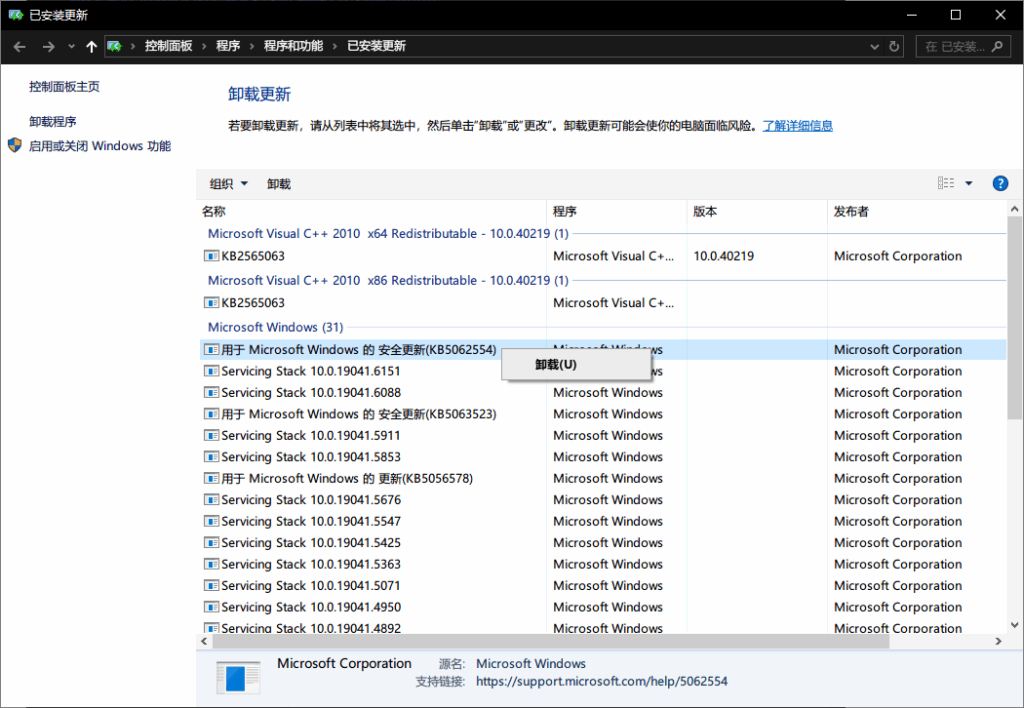Refresh the installed updates list
The width and height of the screenshot is (1024, 708).
894,46
